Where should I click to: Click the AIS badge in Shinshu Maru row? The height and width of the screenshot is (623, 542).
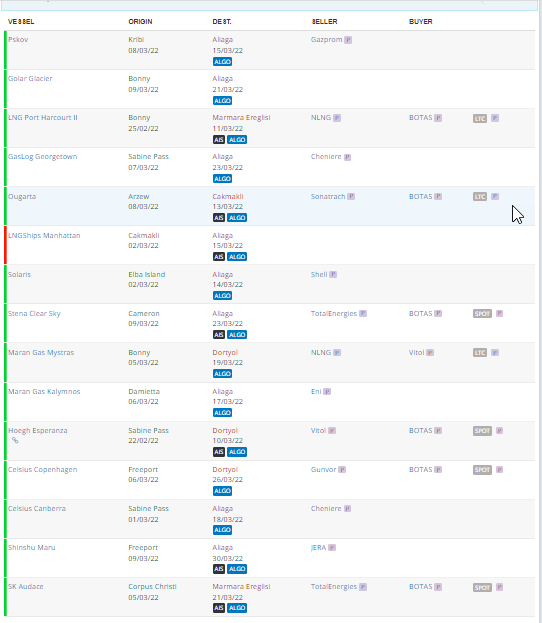click(219, 569)
